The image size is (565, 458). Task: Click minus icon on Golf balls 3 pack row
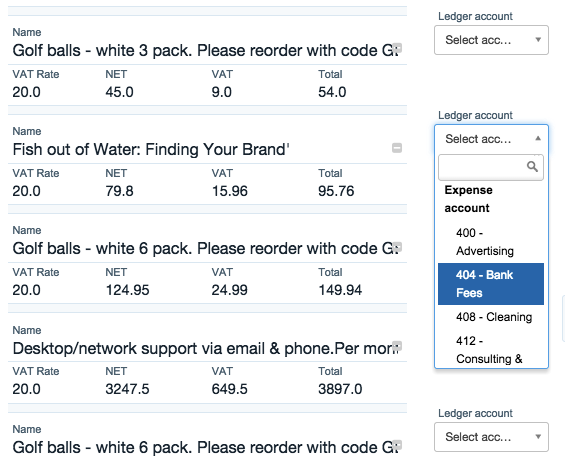pyautogui.click(x=397, y=48)
